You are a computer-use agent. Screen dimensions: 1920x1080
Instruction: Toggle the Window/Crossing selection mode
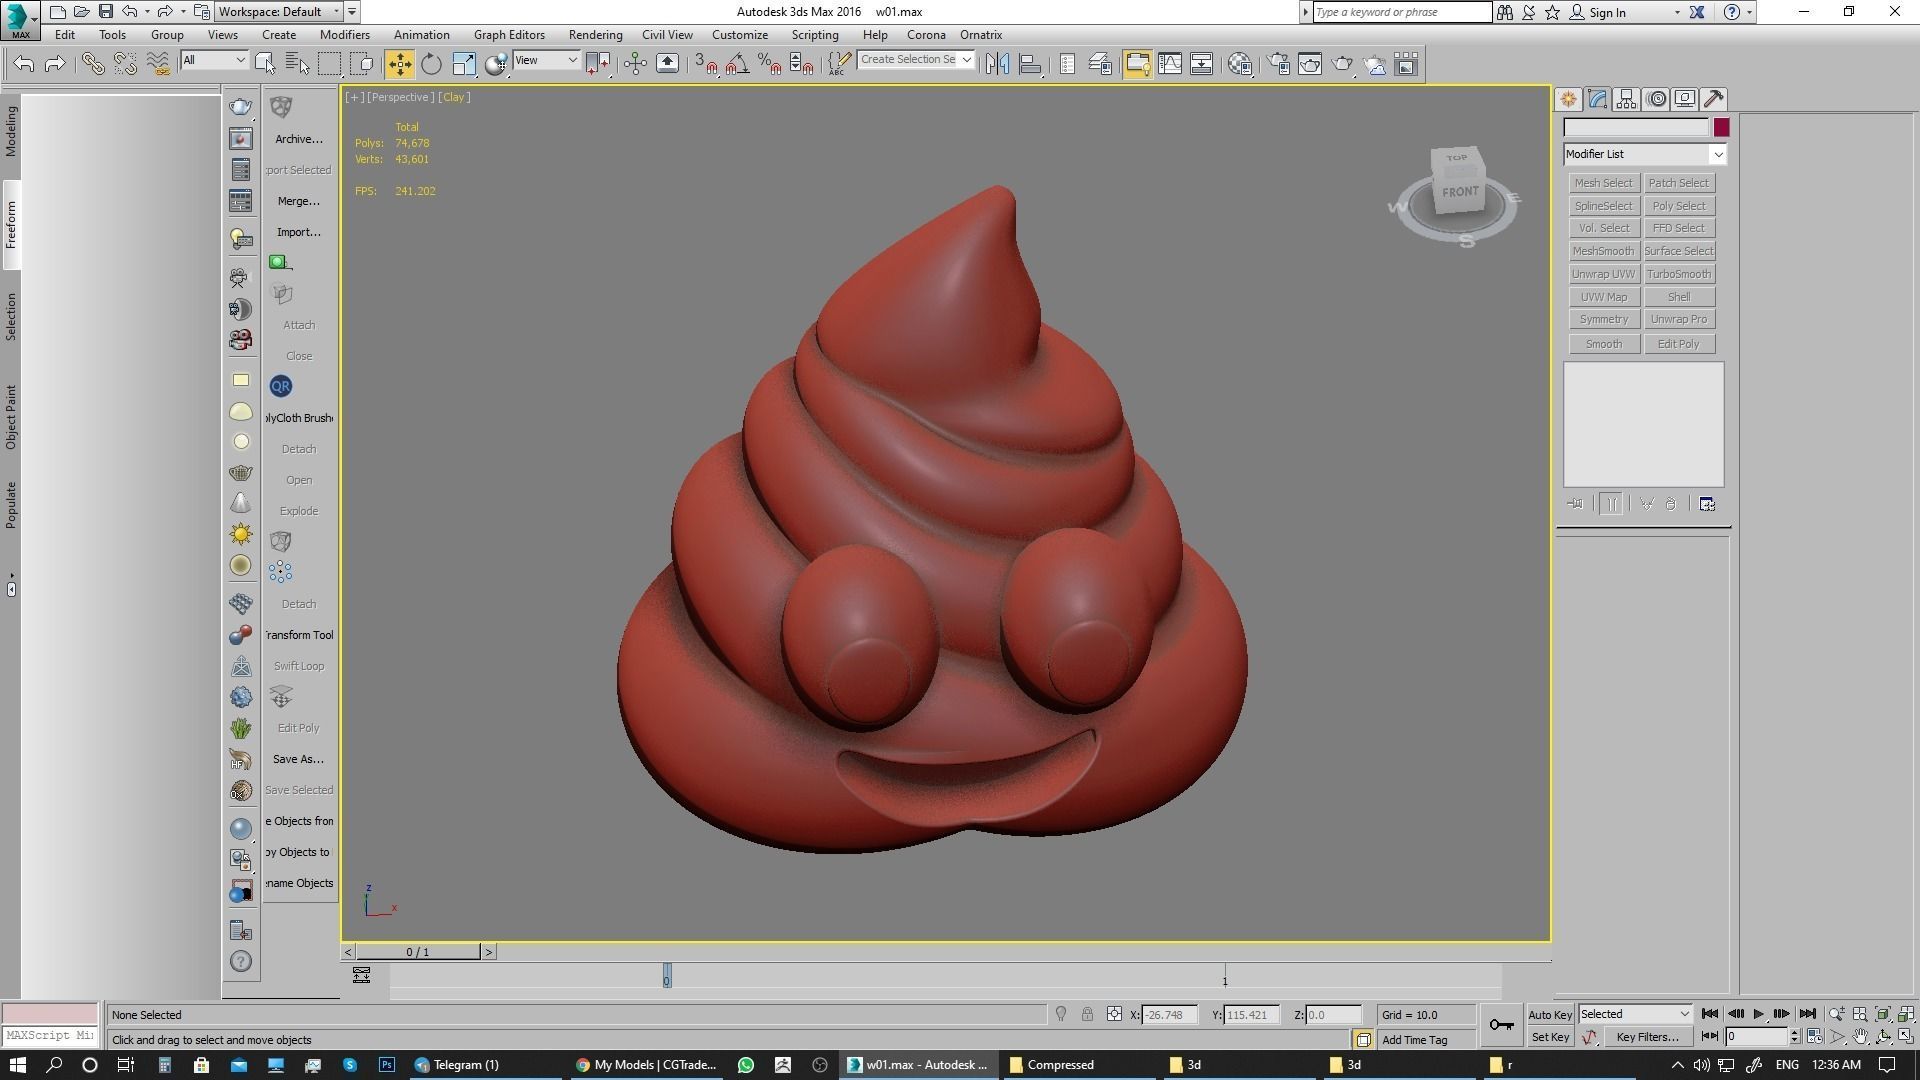[363, 65]
